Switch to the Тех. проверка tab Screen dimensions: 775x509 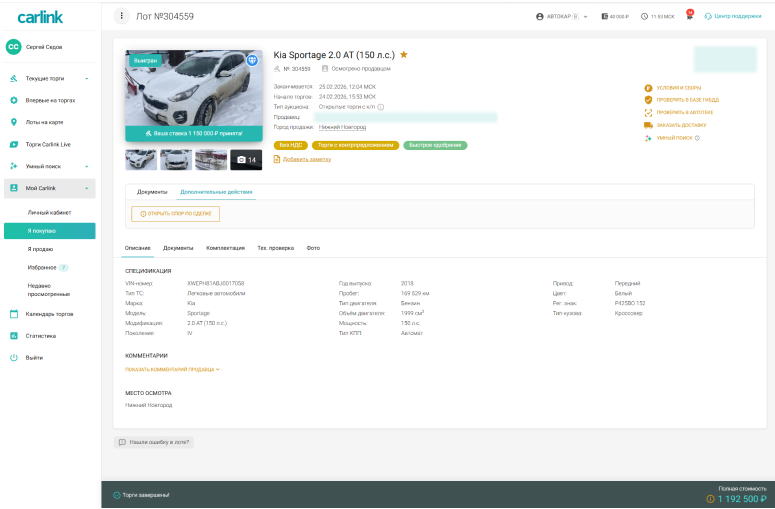[x=276, y=247]
